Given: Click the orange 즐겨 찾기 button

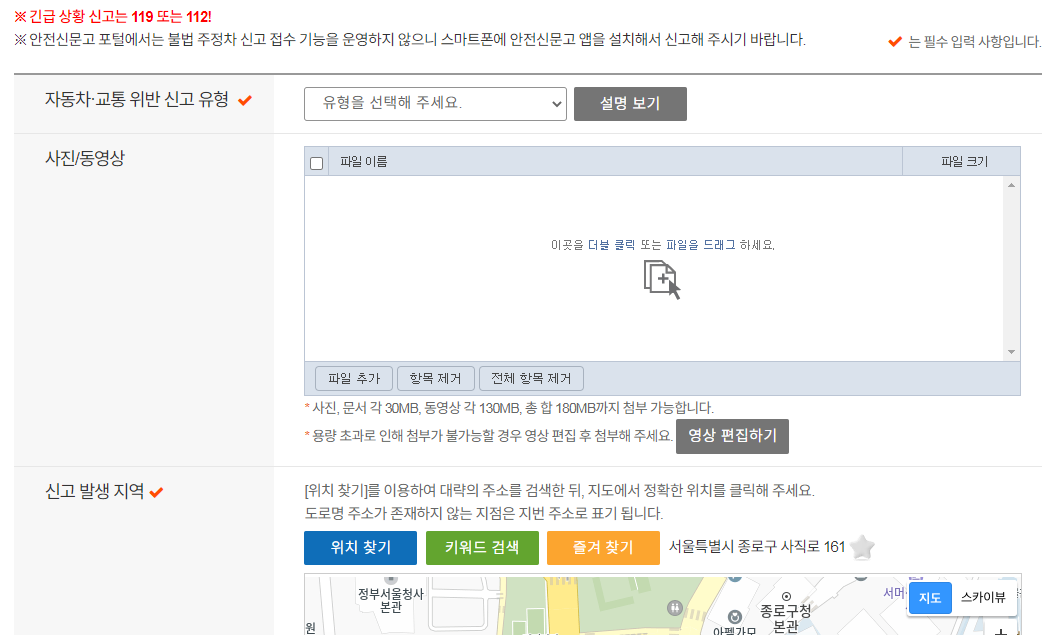Looking at the screenshot, I should pos(603,547).
